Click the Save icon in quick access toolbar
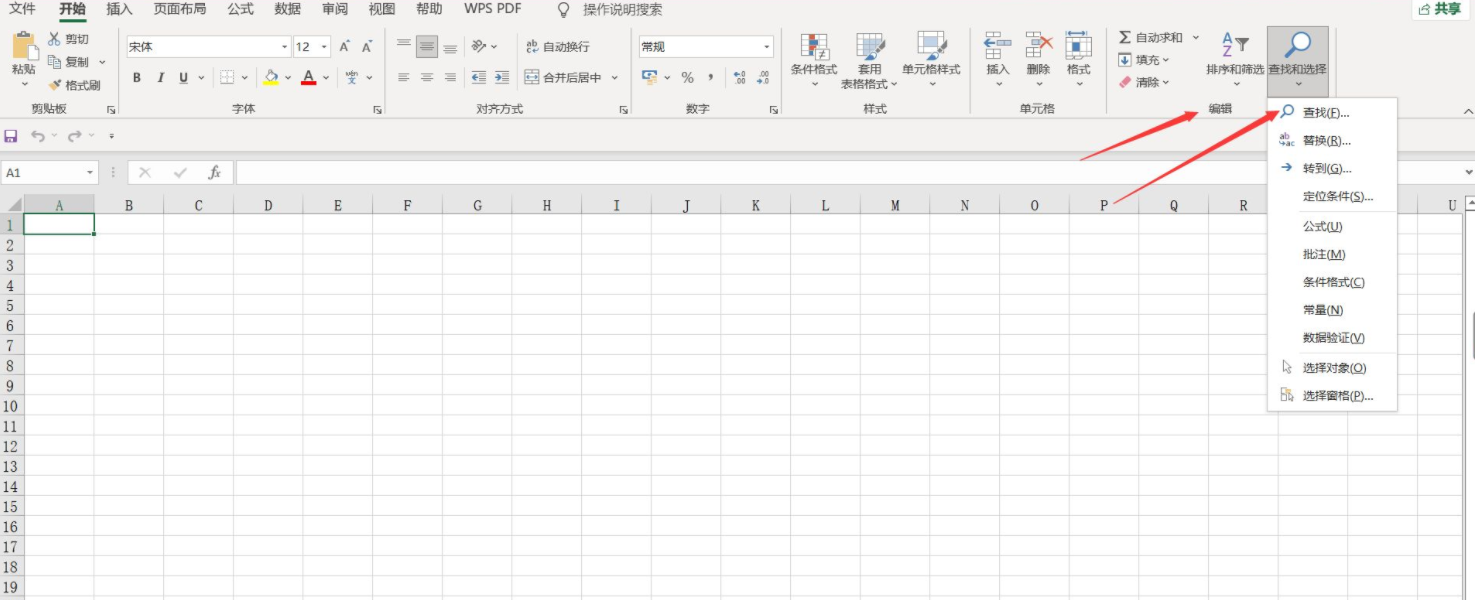The width and height of the screenshot is (1475, 600). pyautogui.click(x=11, y=136)
